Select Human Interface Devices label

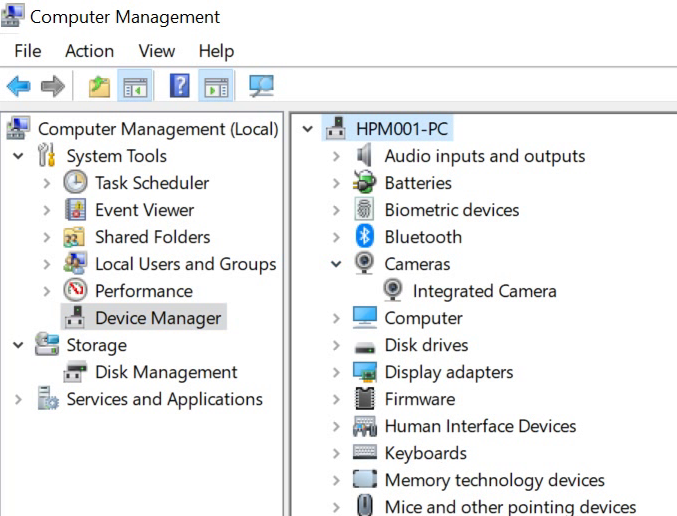(480, 426)
